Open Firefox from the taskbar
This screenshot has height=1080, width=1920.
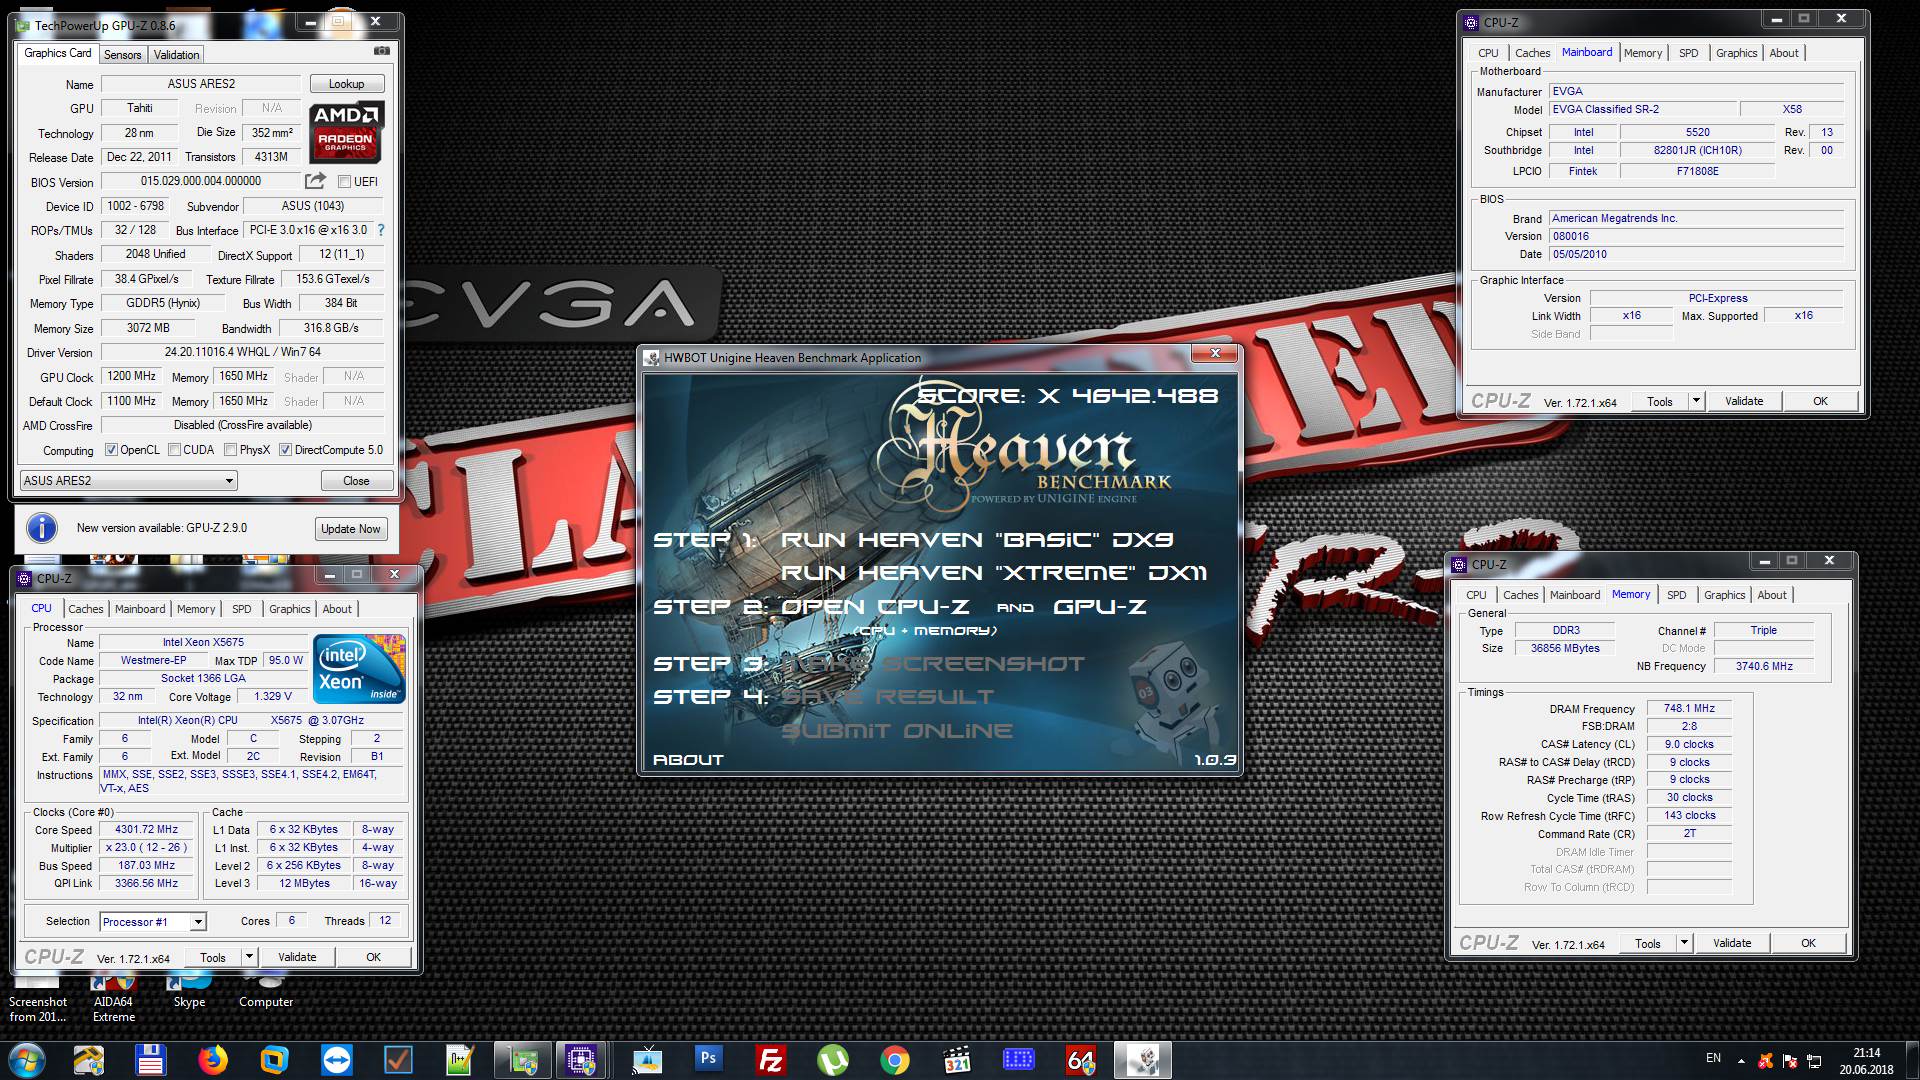coord(212,1060)
